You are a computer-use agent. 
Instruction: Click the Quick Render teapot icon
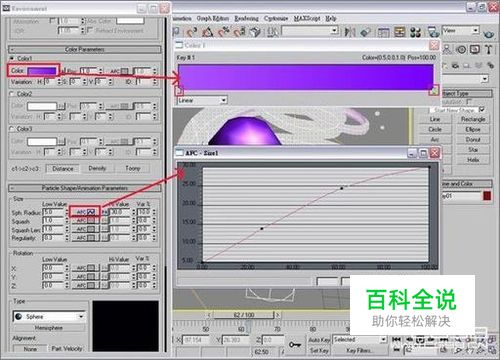click(x=488, y=34)
